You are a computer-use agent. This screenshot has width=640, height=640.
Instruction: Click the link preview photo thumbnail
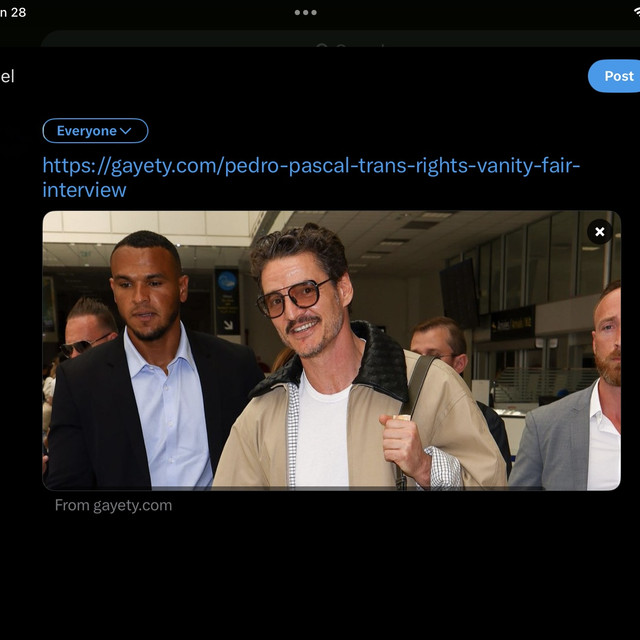pyautogui.click(x=331, y=350)
